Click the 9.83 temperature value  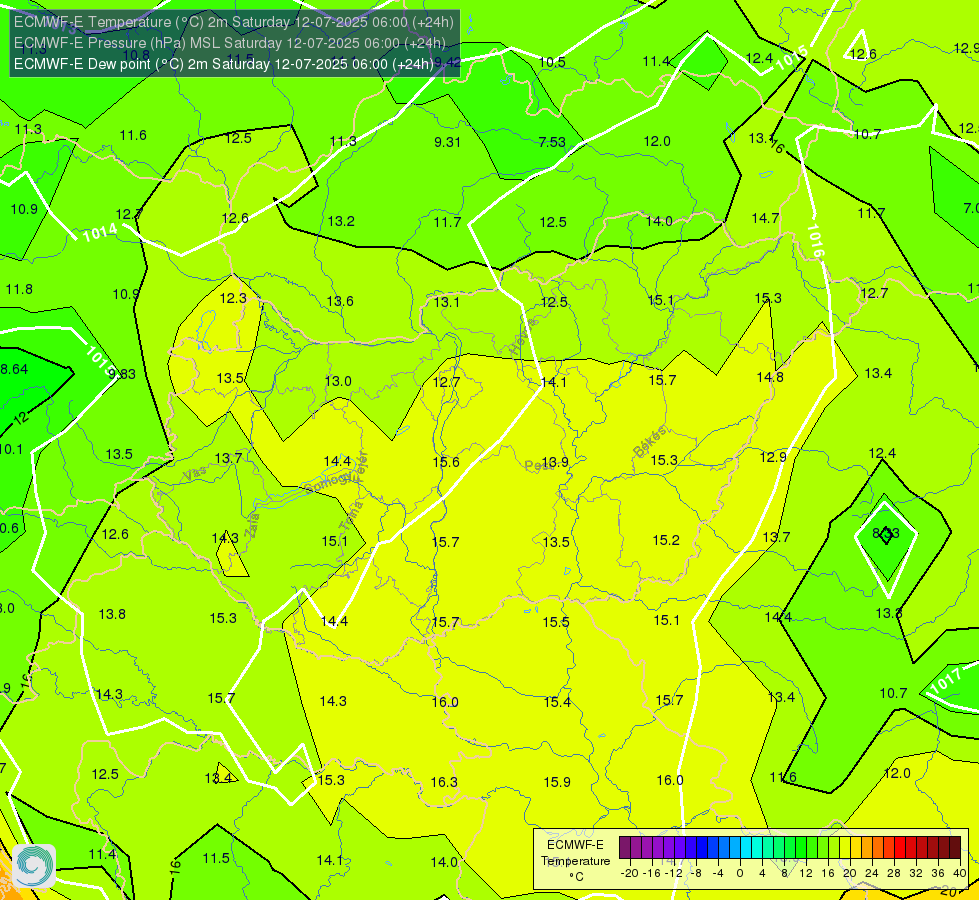click(122, 374)
